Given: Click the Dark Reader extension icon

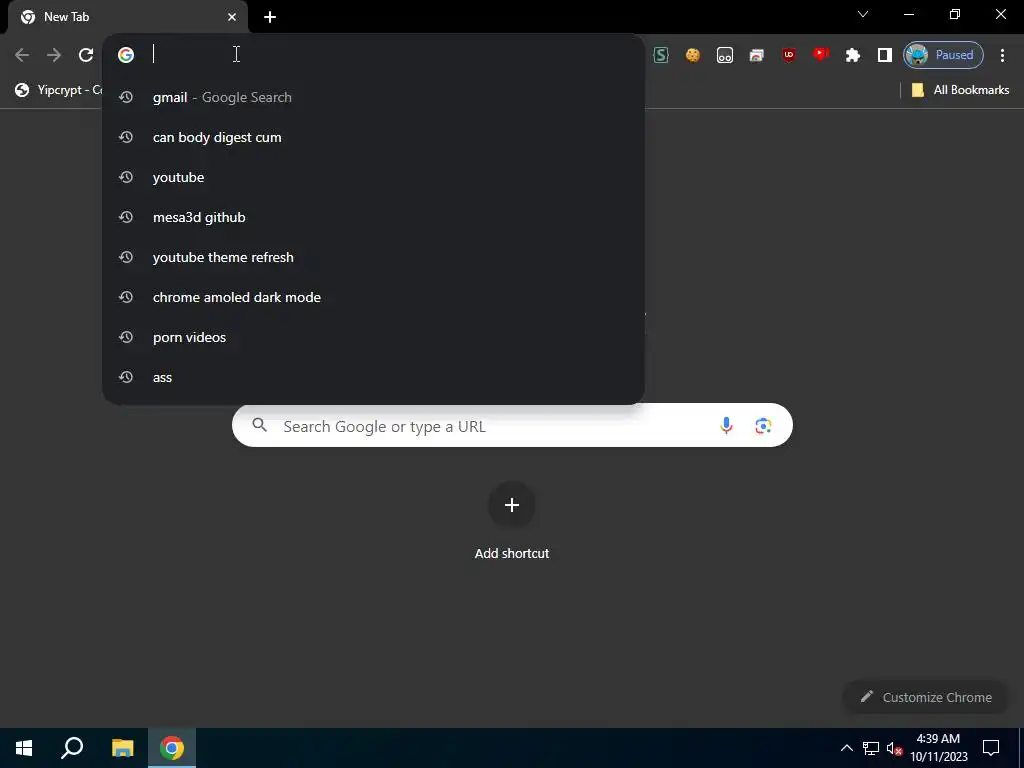Looking at the screenshot, I should (x=725, y=55).
